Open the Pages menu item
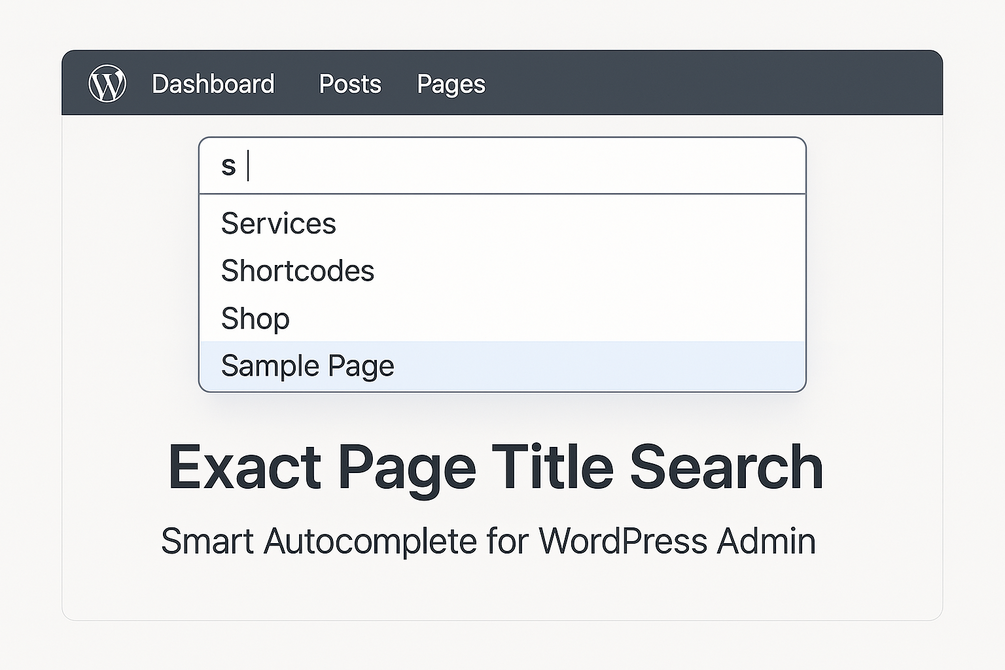Screen dimensions: 1005x670 [451, 84]
